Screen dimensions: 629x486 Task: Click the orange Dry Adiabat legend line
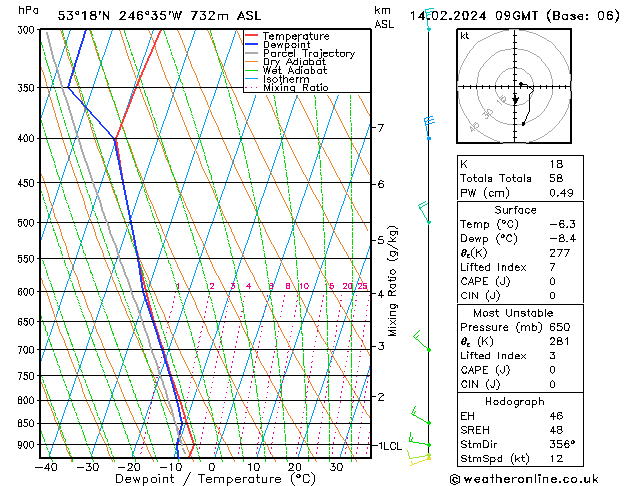251,61
